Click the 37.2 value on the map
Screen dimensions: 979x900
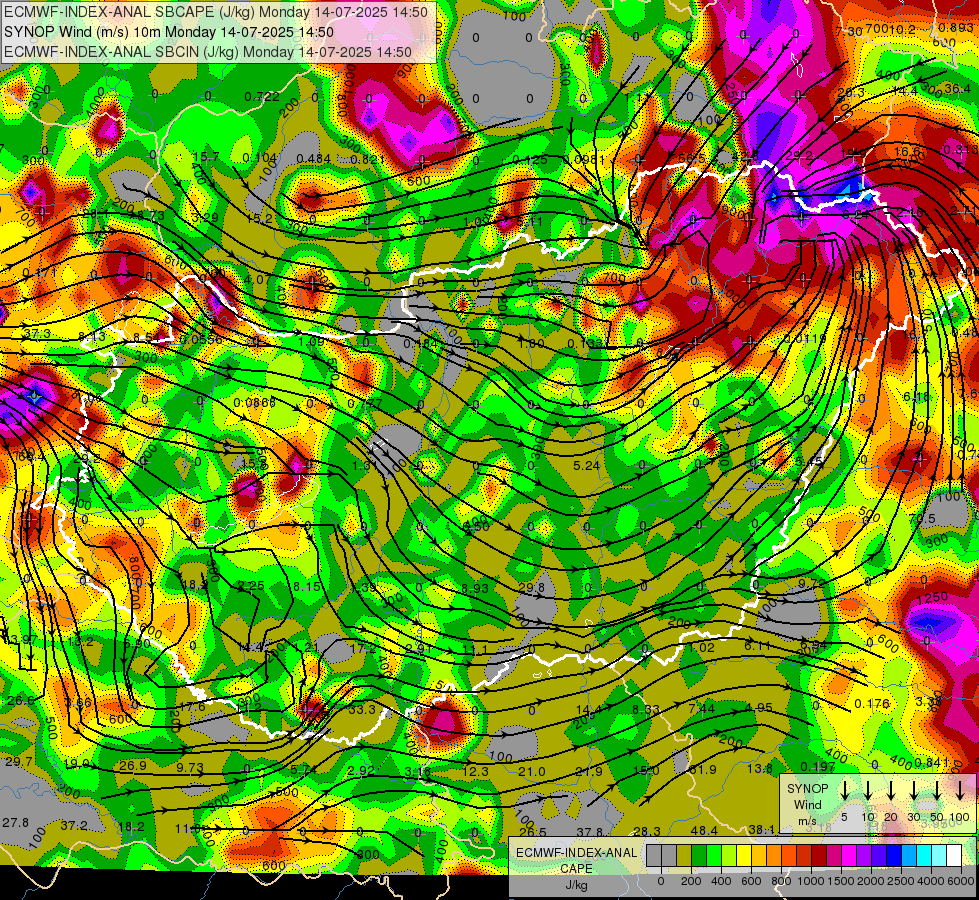[x=74, y=826]
